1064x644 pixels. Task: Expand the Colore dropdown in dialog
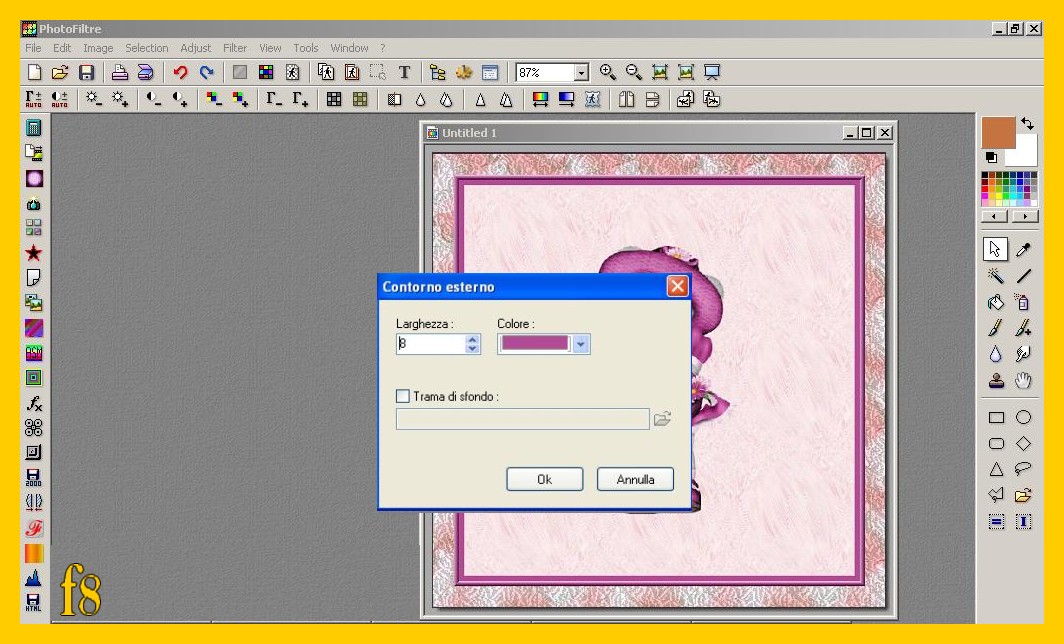582,344
